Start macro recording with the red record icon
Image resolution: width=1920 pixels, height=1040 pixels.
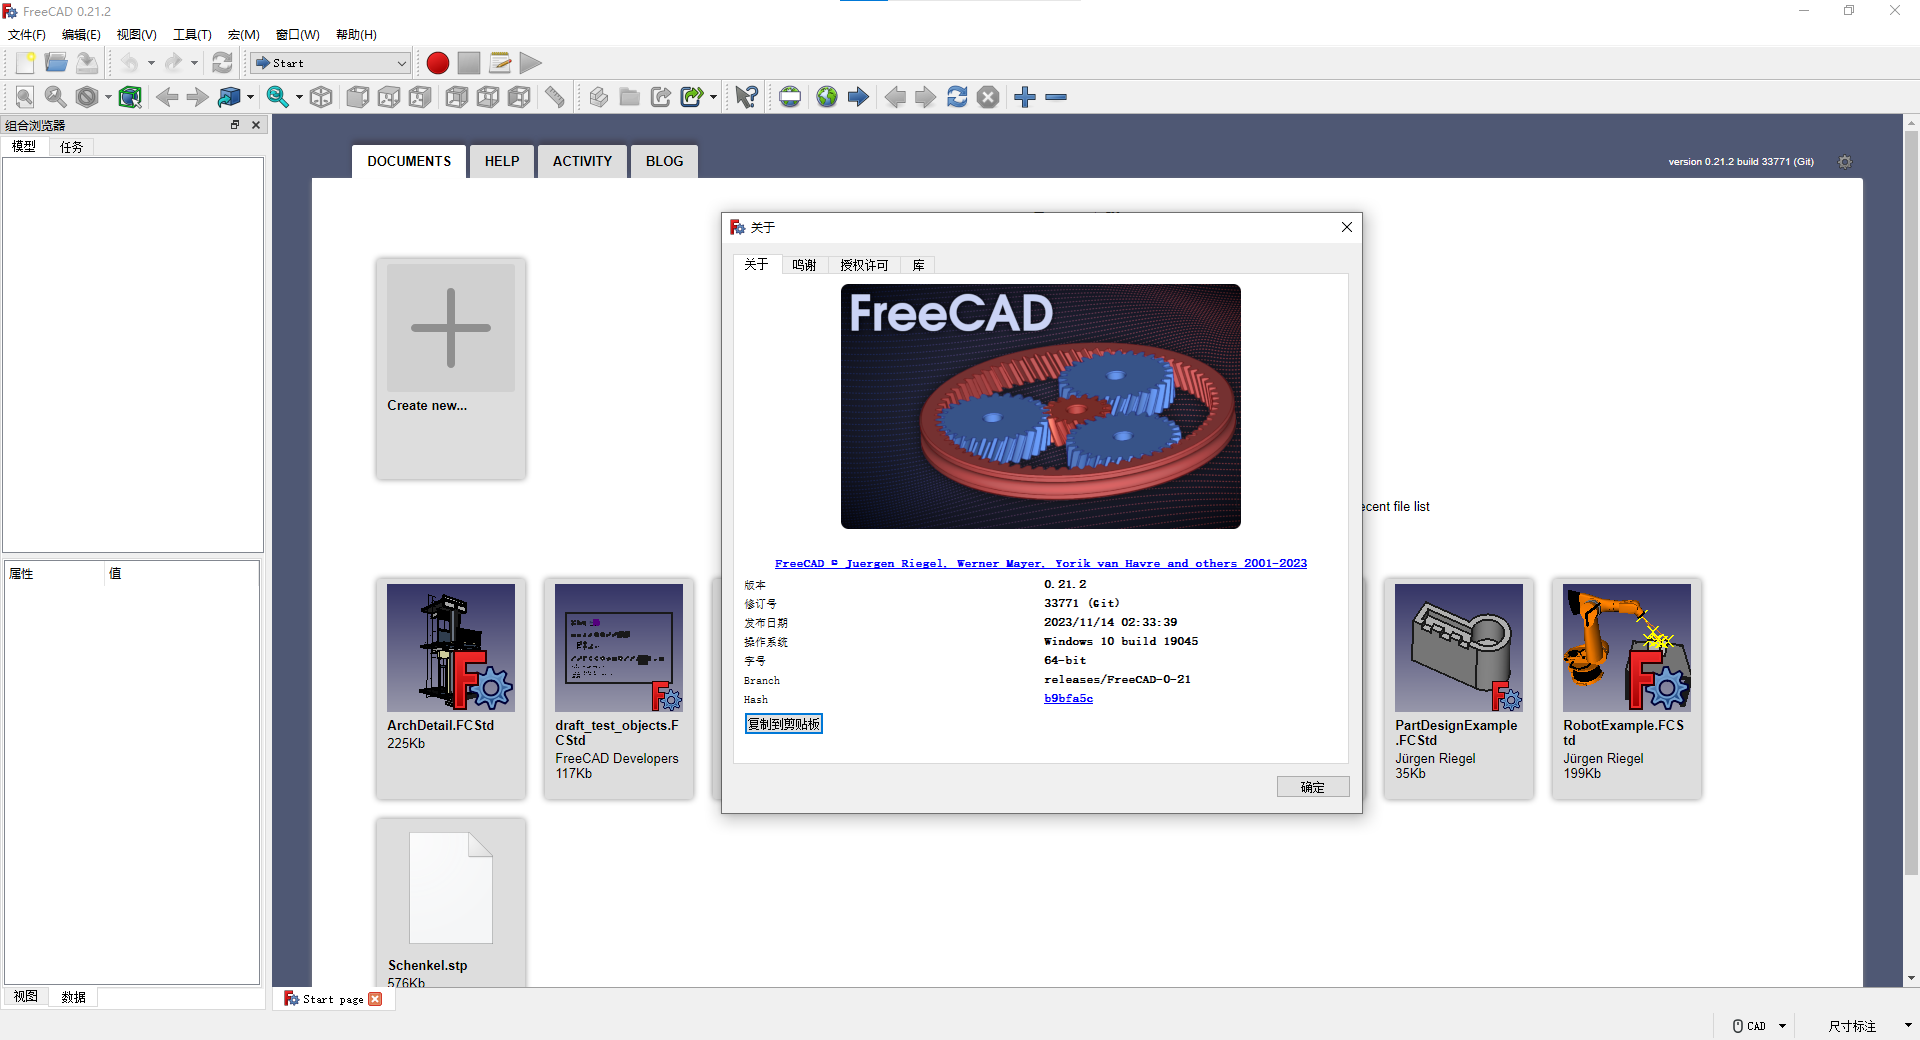(437, 62)
